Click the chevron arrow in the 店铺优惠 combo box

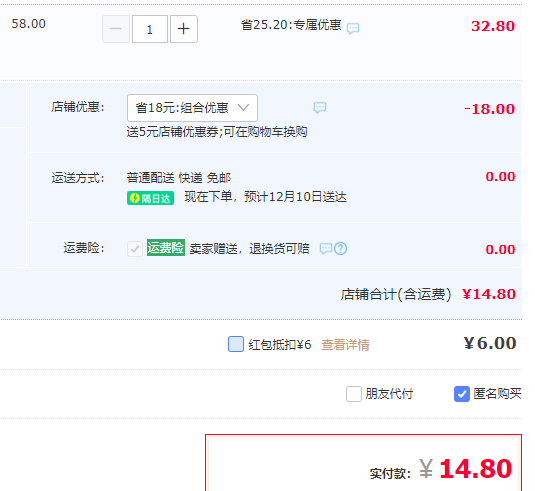243,108
